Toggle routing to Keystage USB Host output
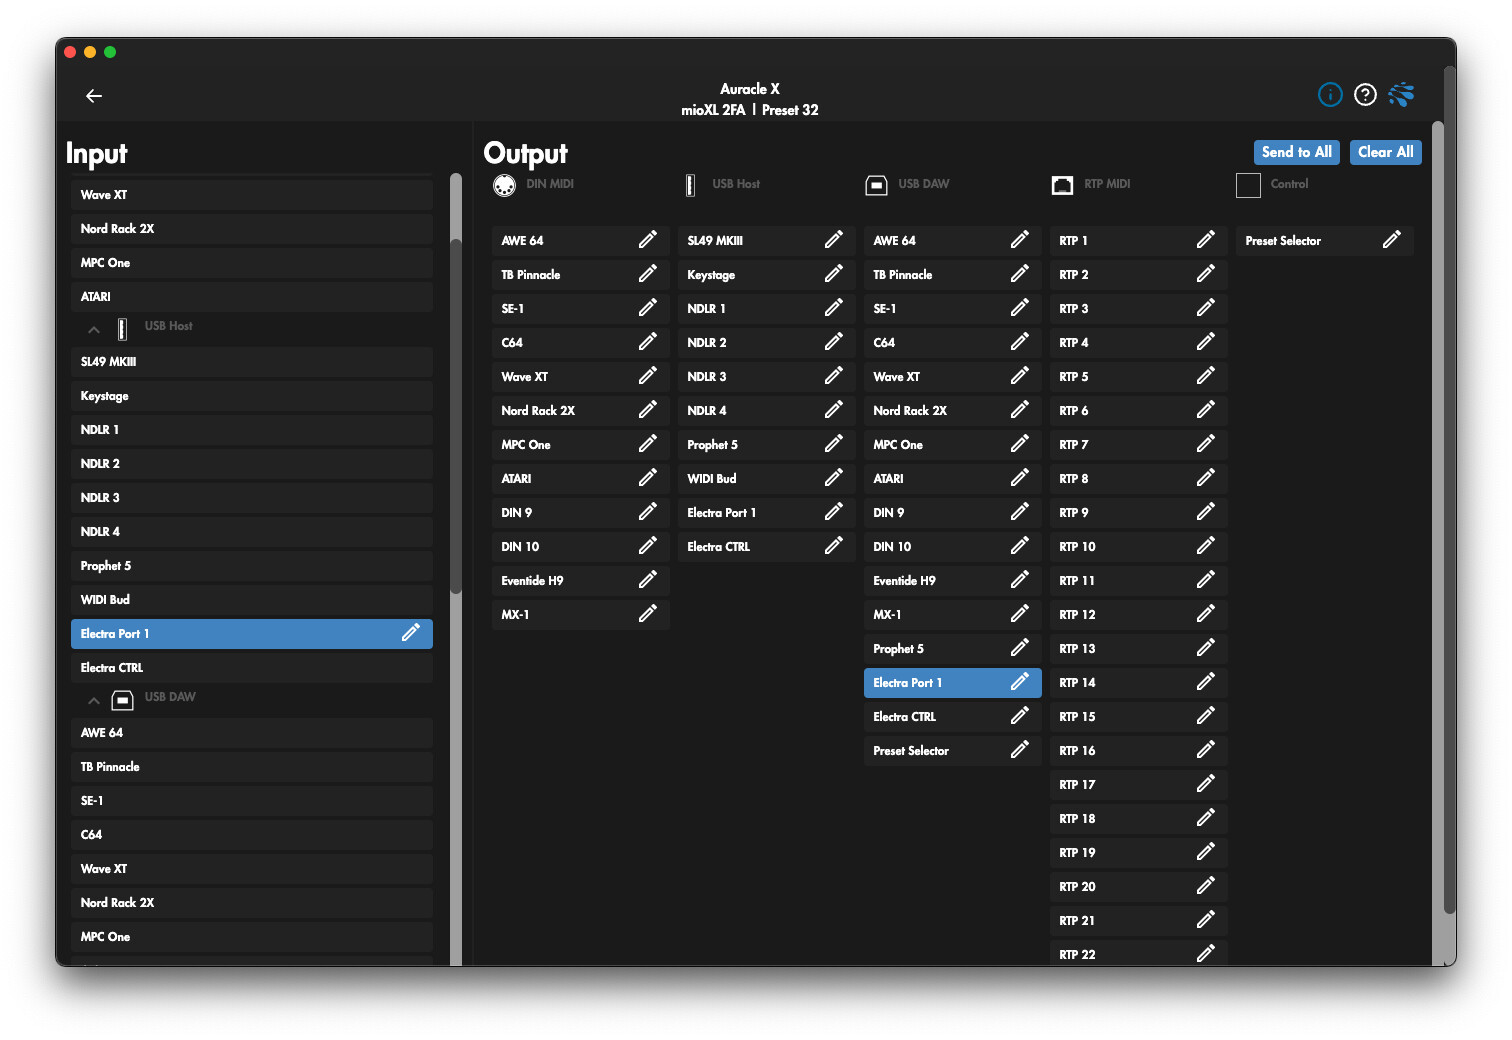The width and height of the screenshot is (1512, 1040). click(x=766, y=275)
